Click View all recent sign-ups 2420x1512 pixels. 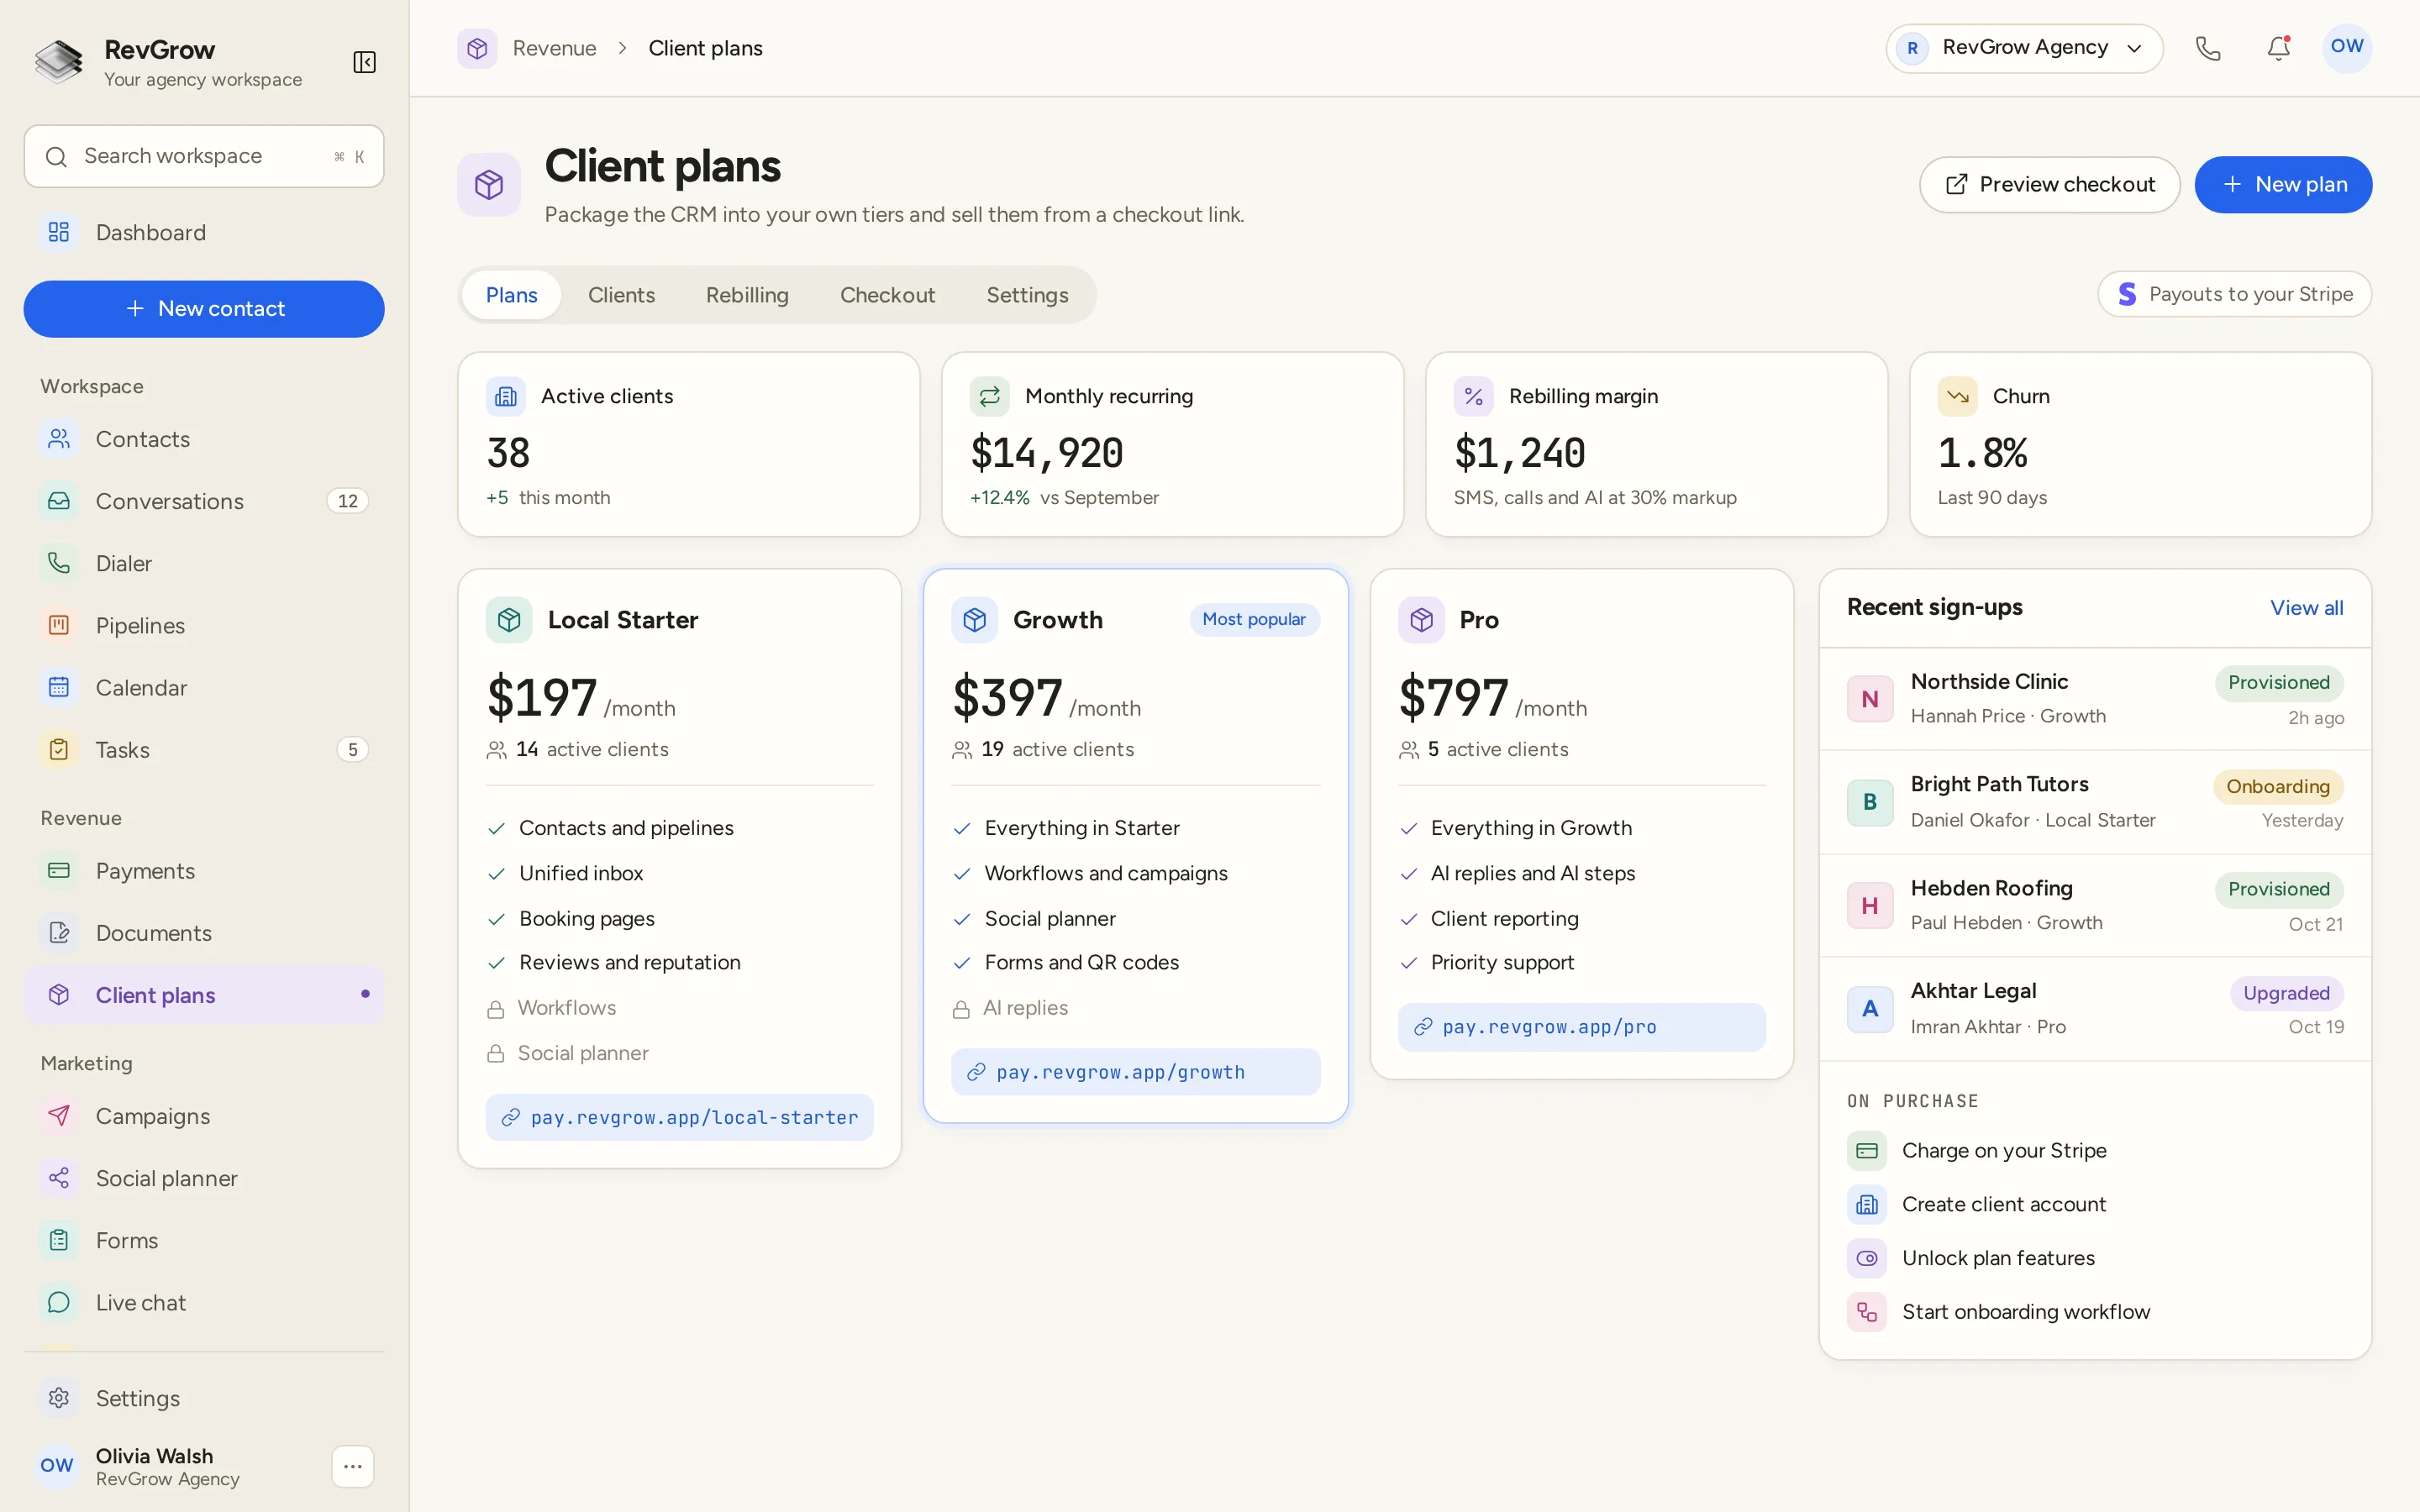2306,608
